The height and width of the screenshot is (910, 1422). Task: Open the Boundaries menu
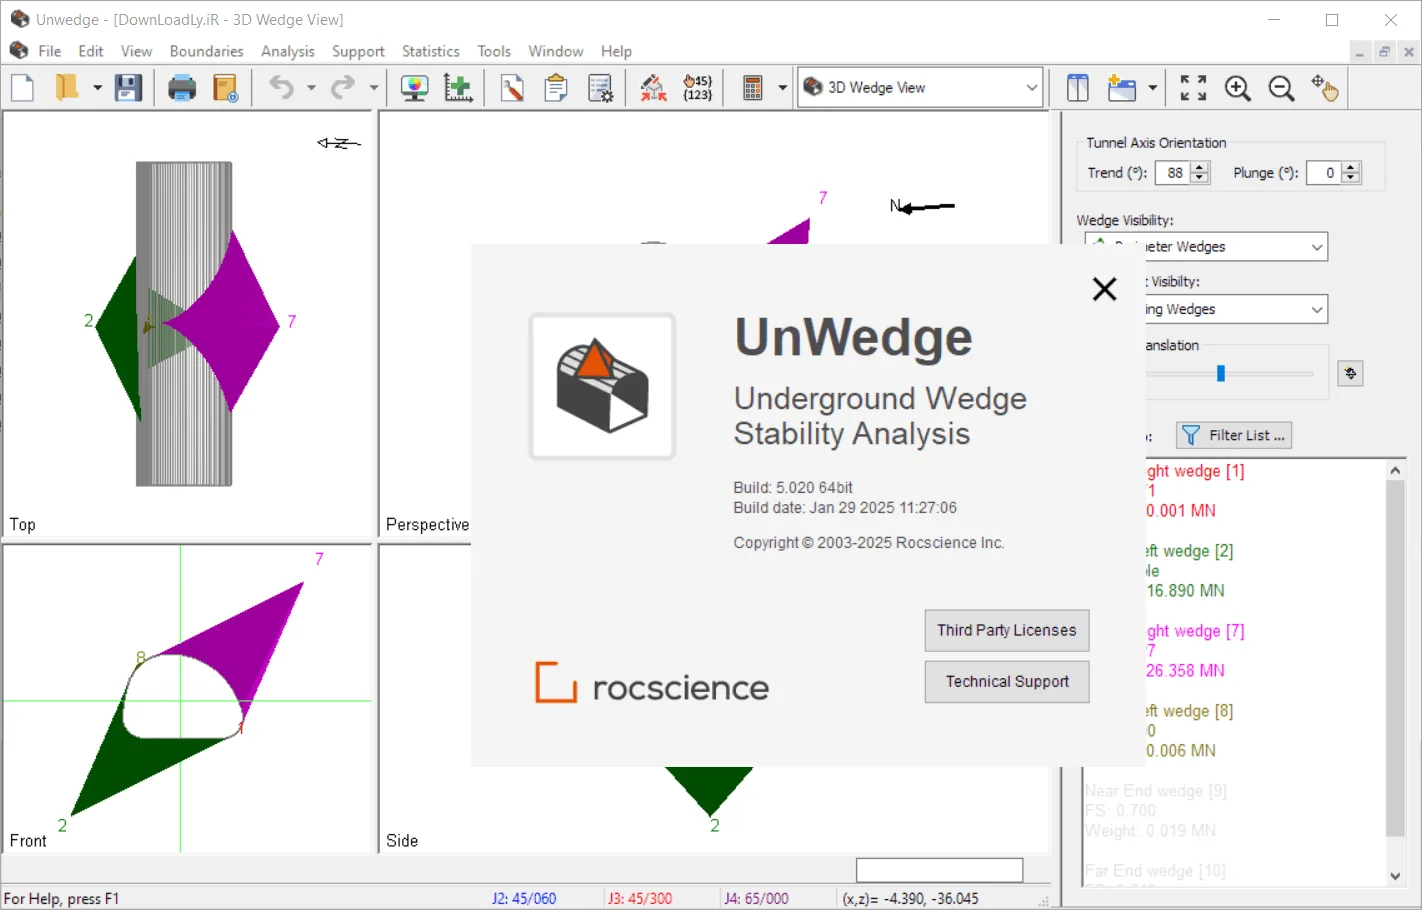point(206,51)
